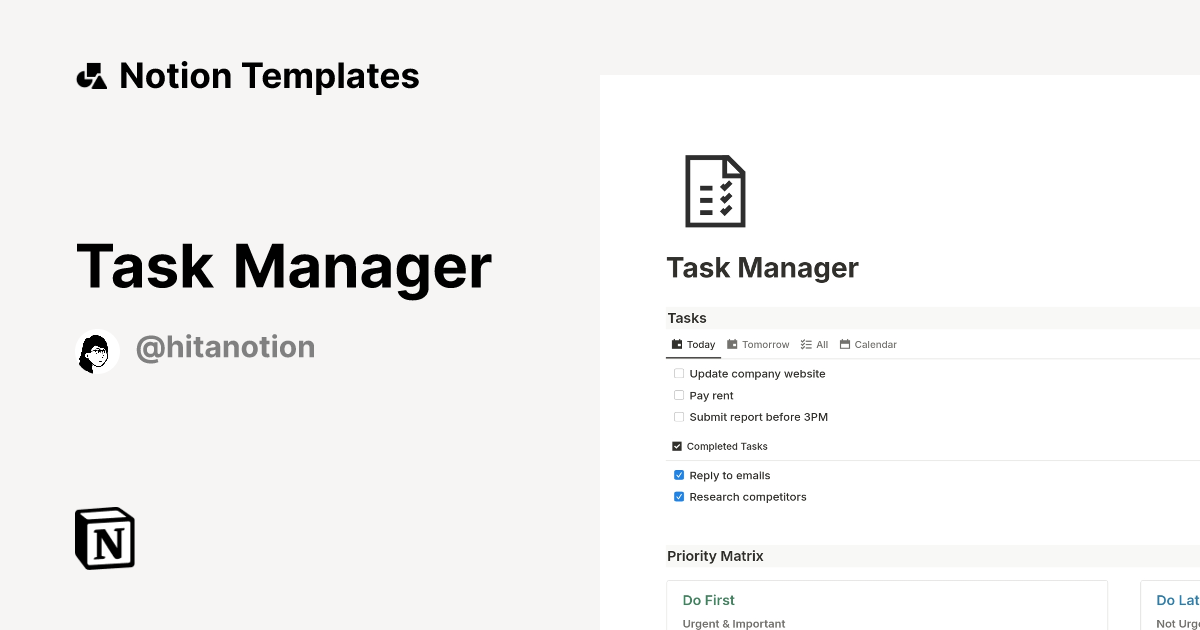This screenshot has height=630, width=1200.
Task: Uncheck the Research competitors checkbox
Action: (x=679, y=497)
